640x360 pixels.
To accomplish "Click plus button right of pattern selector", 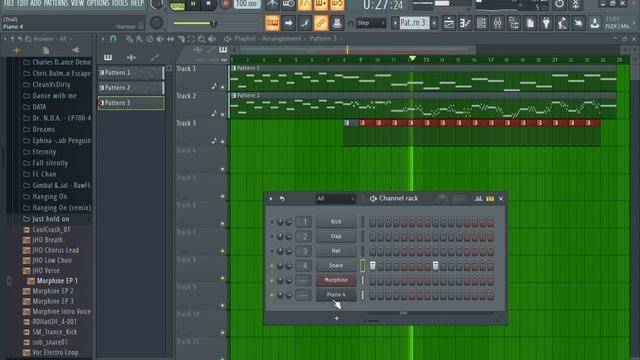I will (434, 23).
